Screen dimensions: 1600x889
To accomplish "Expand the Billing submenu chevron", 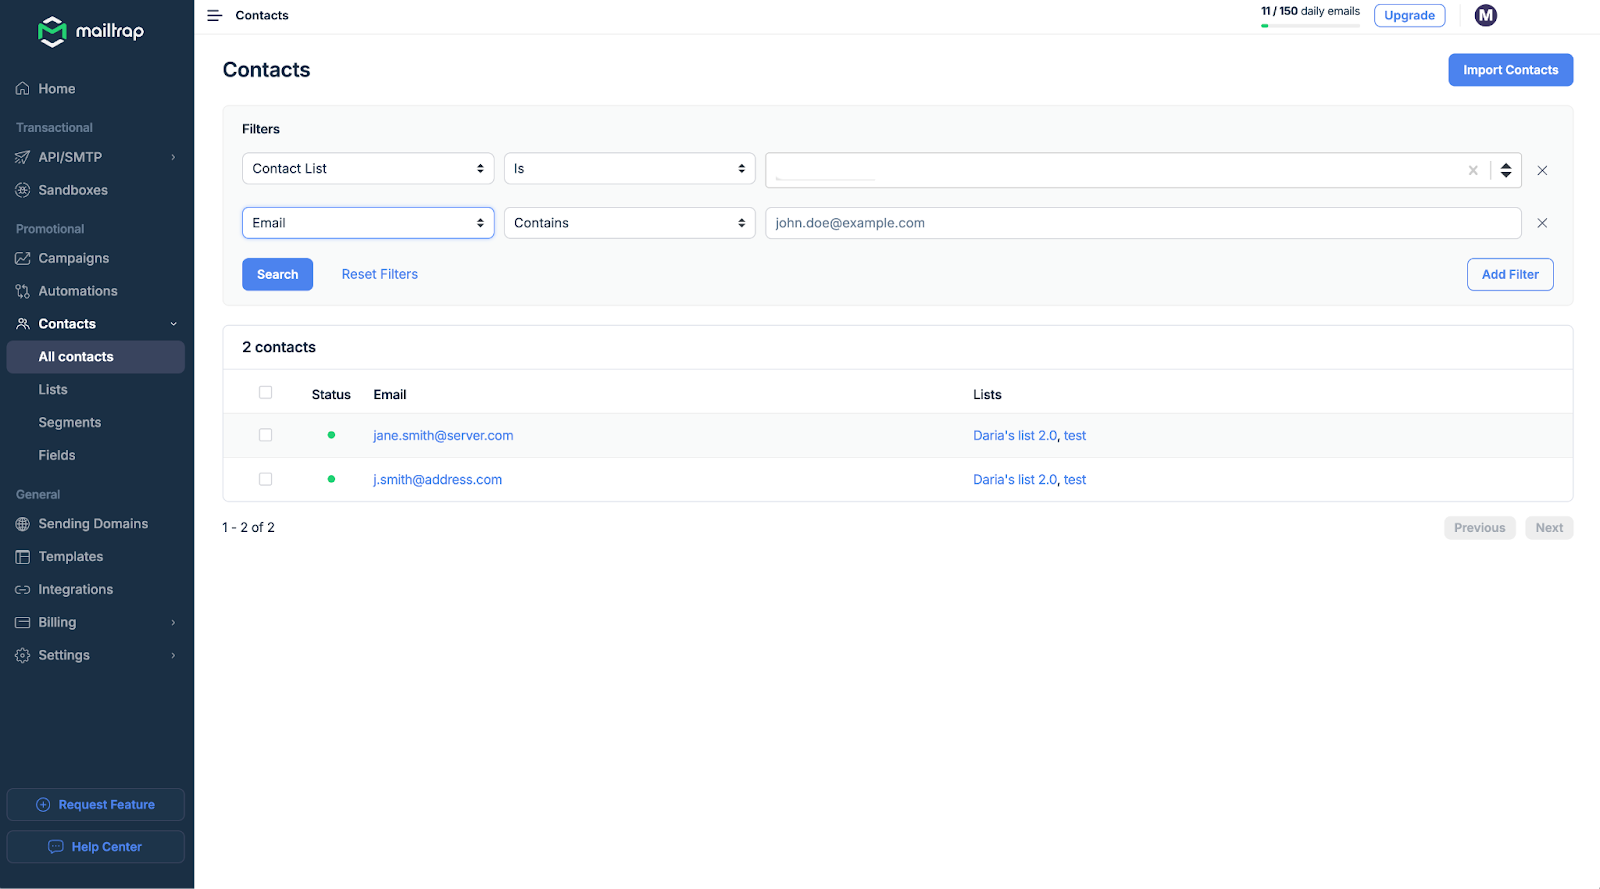I will (x=173, y=622).
